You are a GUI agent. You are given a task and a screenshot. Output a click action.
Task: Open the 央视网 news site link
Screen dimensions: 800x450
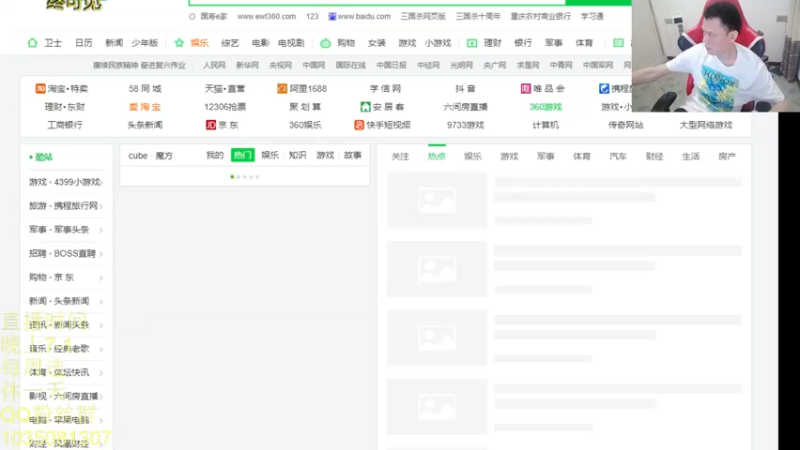[x=281, y=65]
